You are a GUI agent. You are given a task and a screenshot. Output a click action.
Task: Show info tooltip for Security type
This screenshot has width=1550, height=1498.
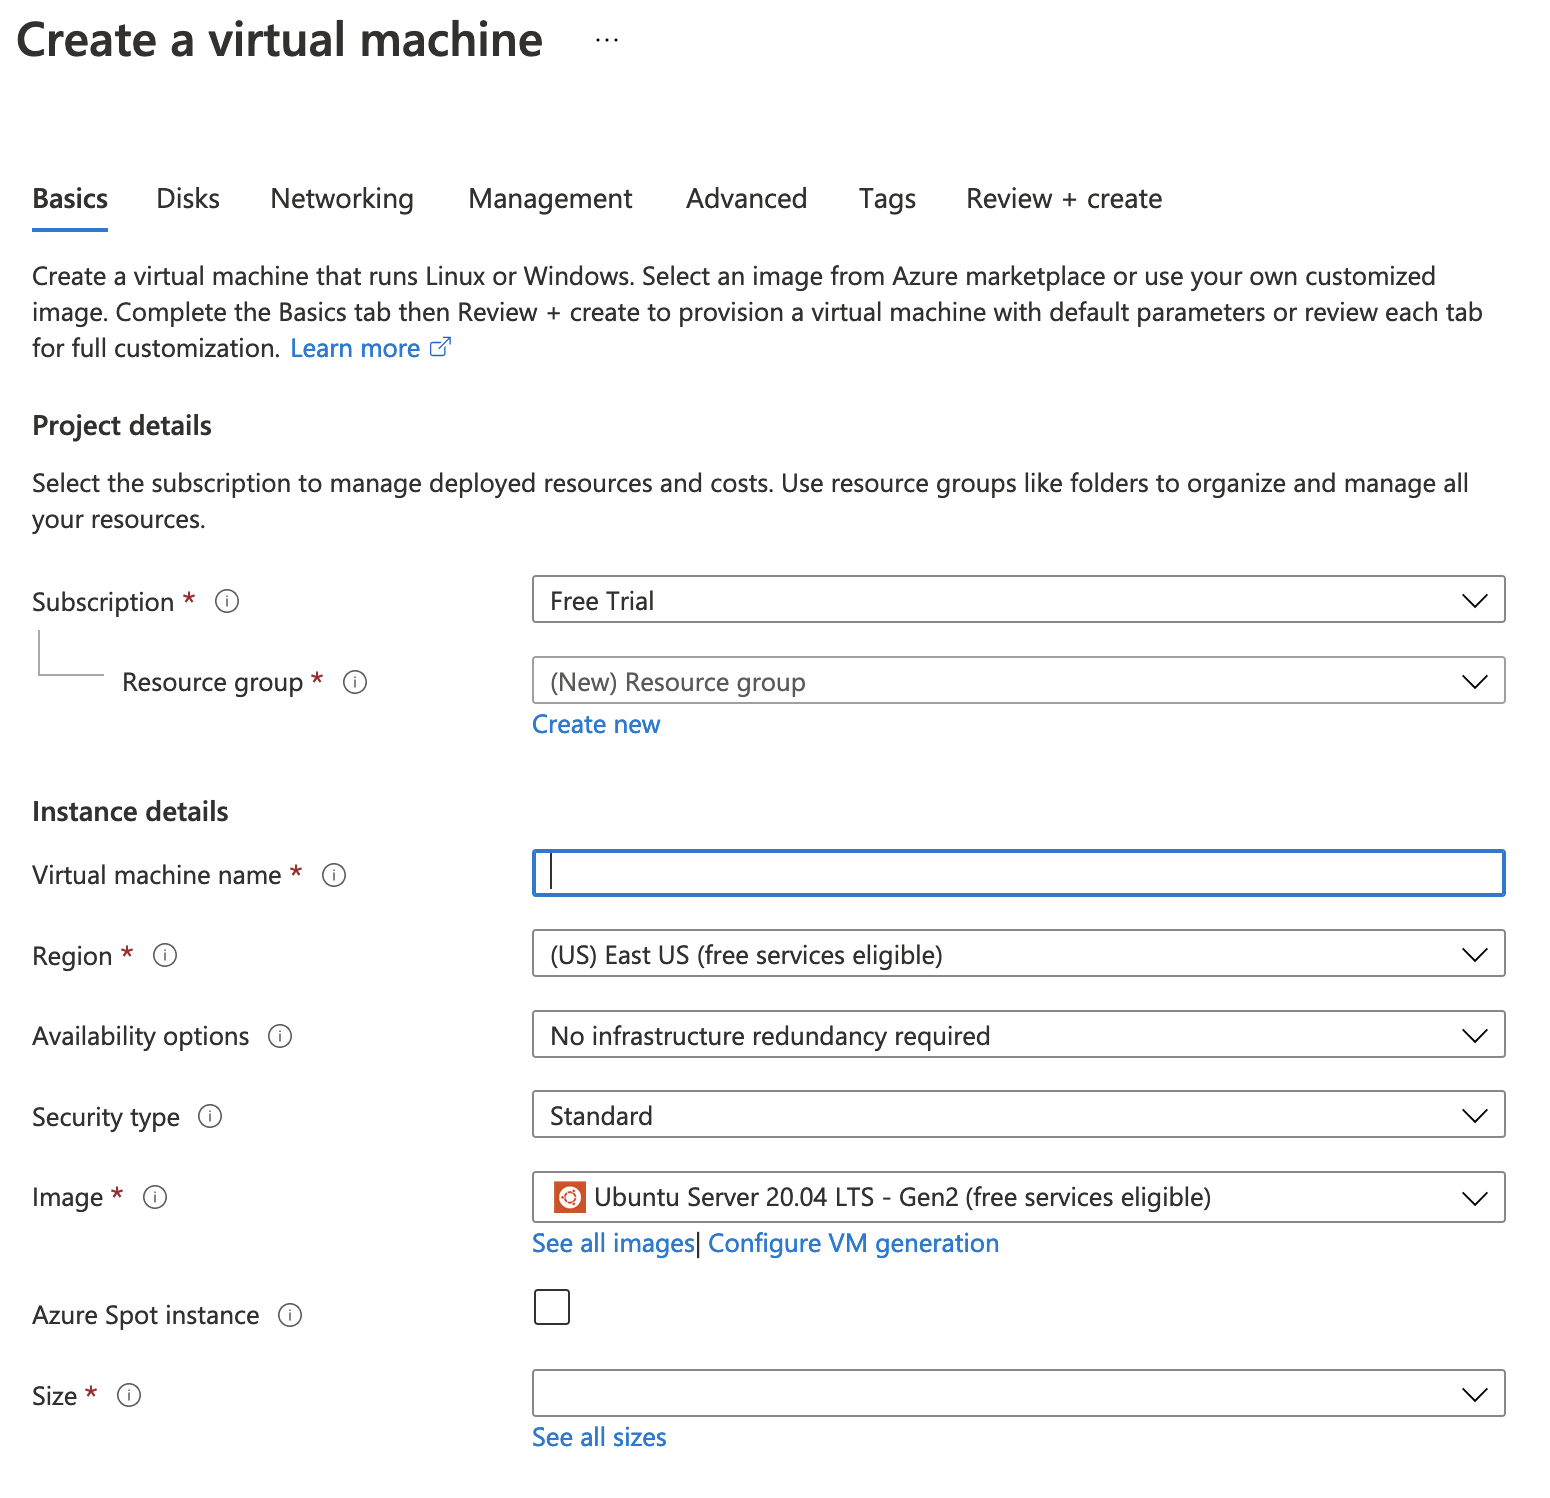[x=210, y=1116]
